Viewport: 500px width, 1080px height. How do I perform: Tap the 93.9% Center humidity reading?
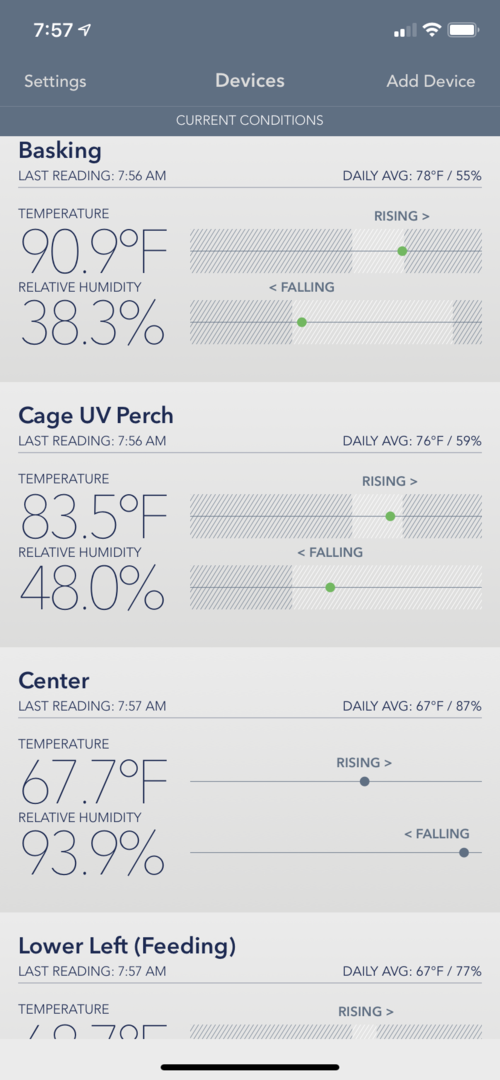point(92,852)
